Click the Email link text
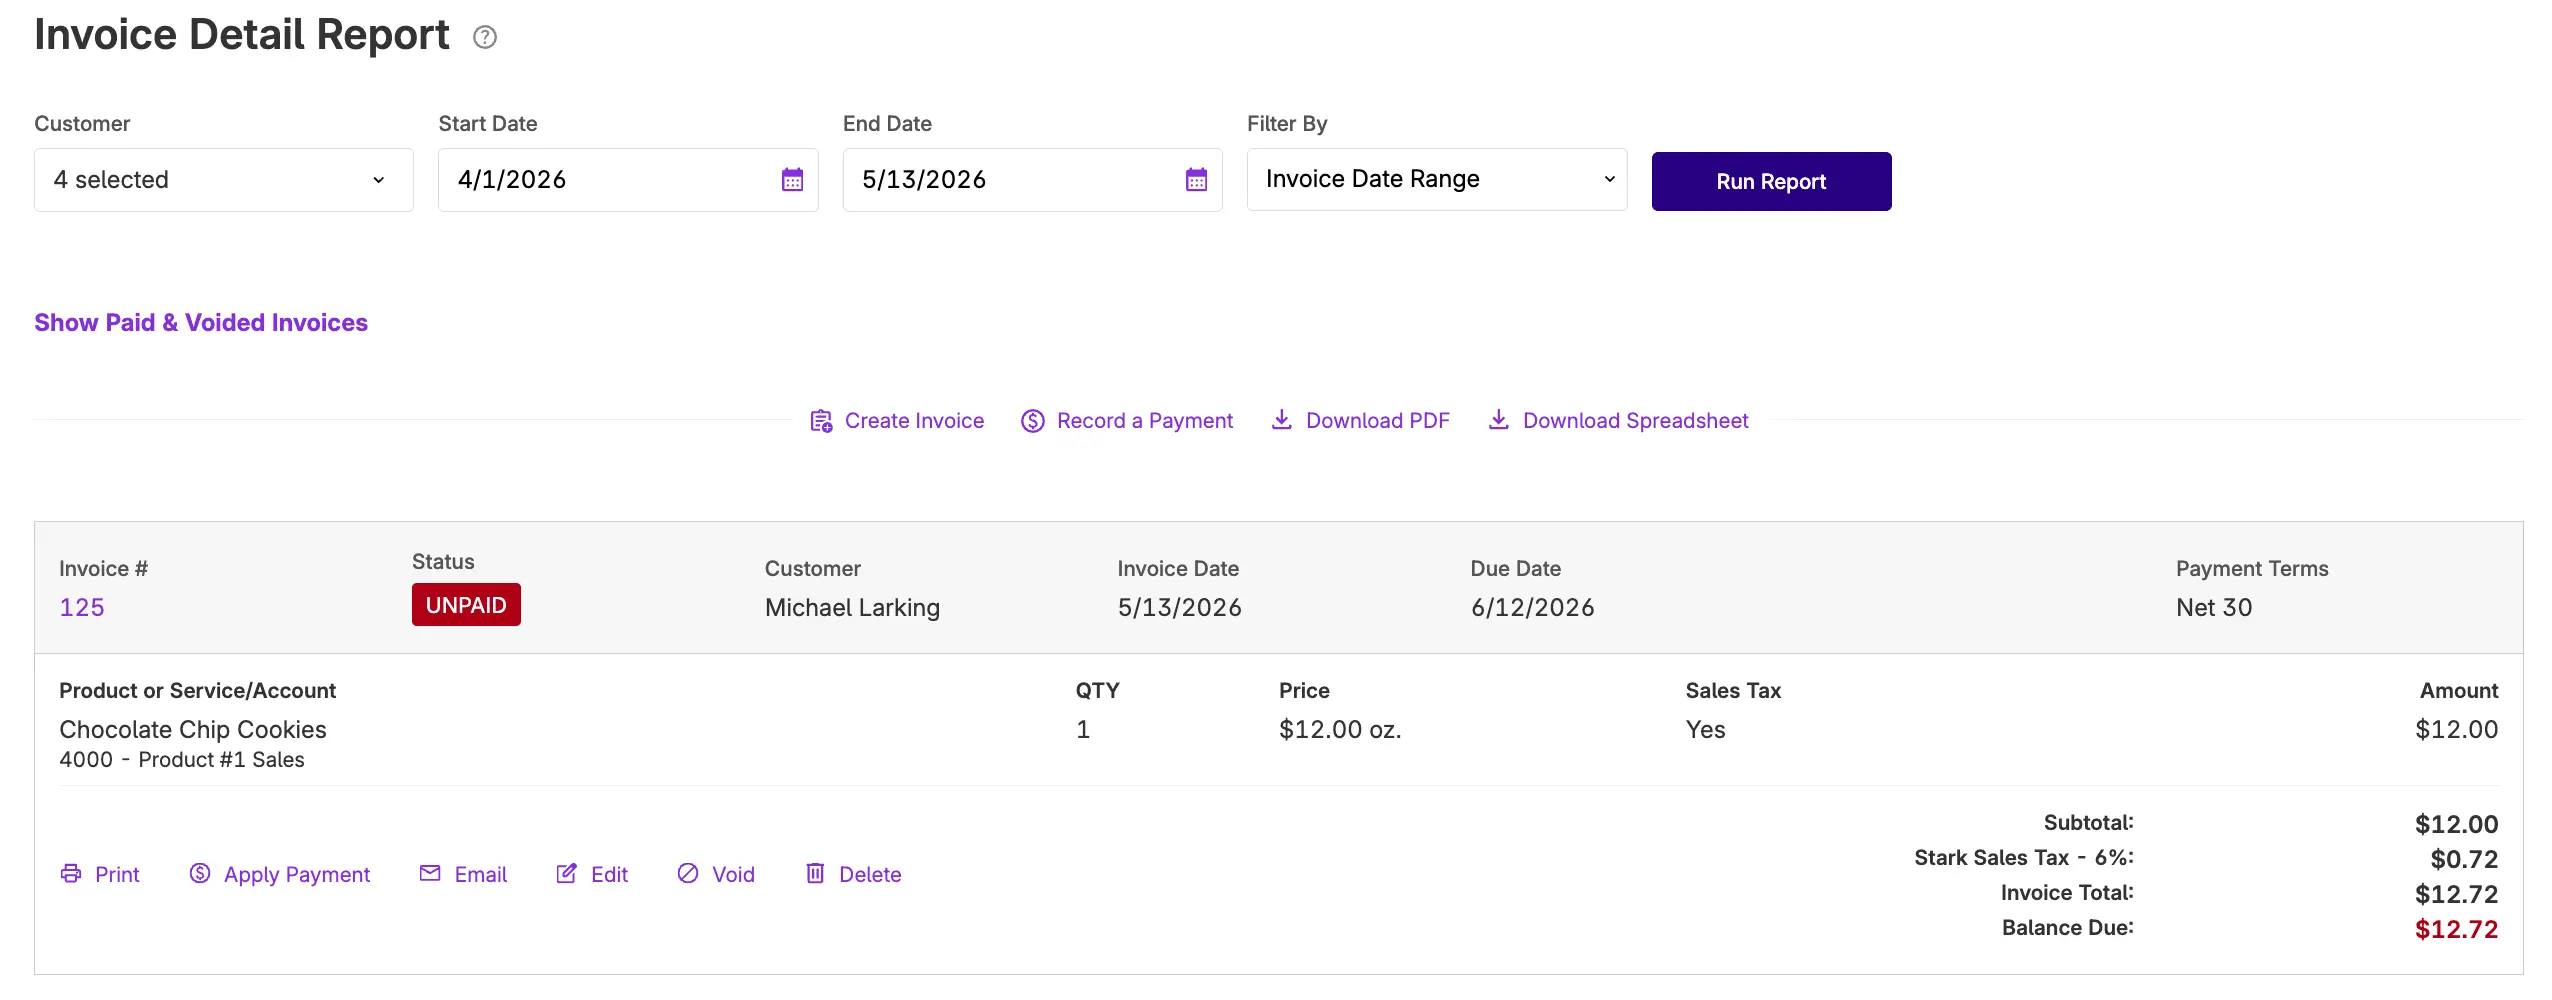 (481, 875)
